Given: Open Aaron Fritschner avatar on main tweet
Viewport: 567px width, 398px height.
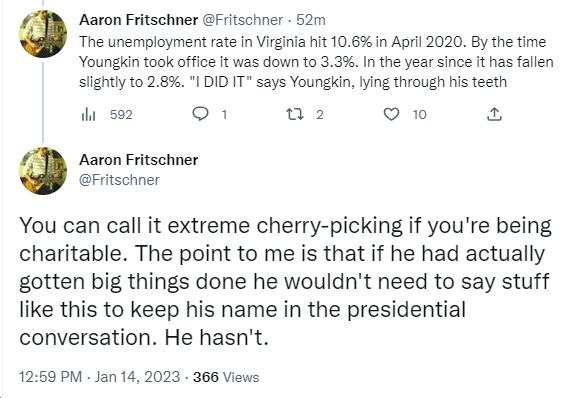Looking at the screenshot, I should 43,171.
